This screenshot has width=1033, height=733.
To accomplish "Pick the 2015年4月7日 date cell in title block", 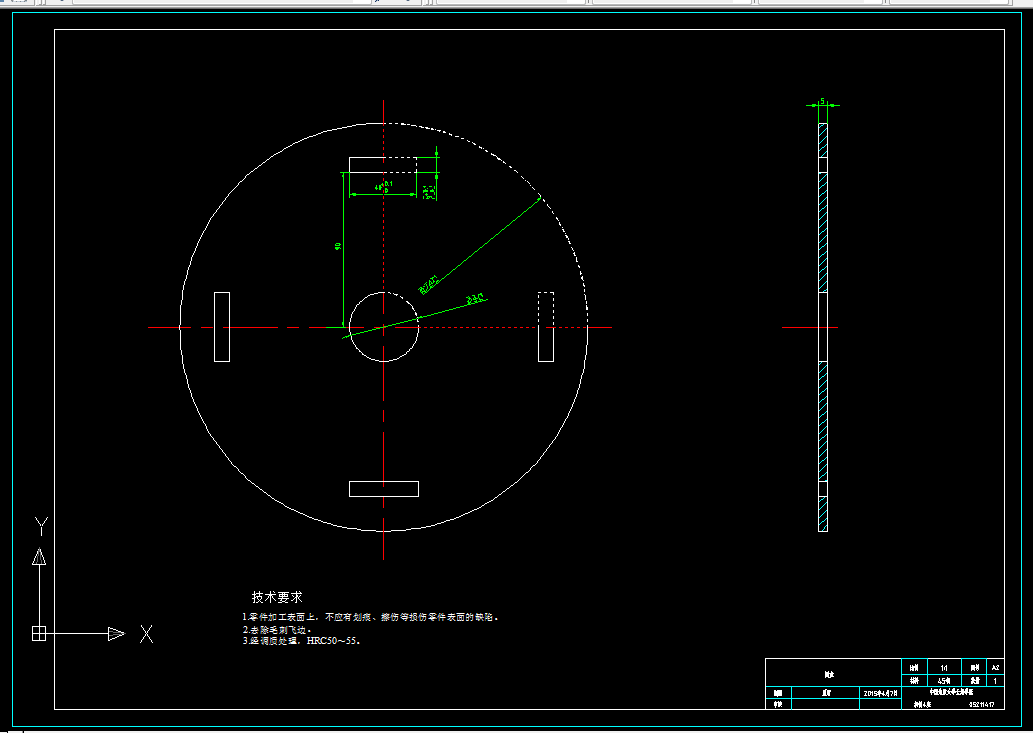I will (880, 693).
